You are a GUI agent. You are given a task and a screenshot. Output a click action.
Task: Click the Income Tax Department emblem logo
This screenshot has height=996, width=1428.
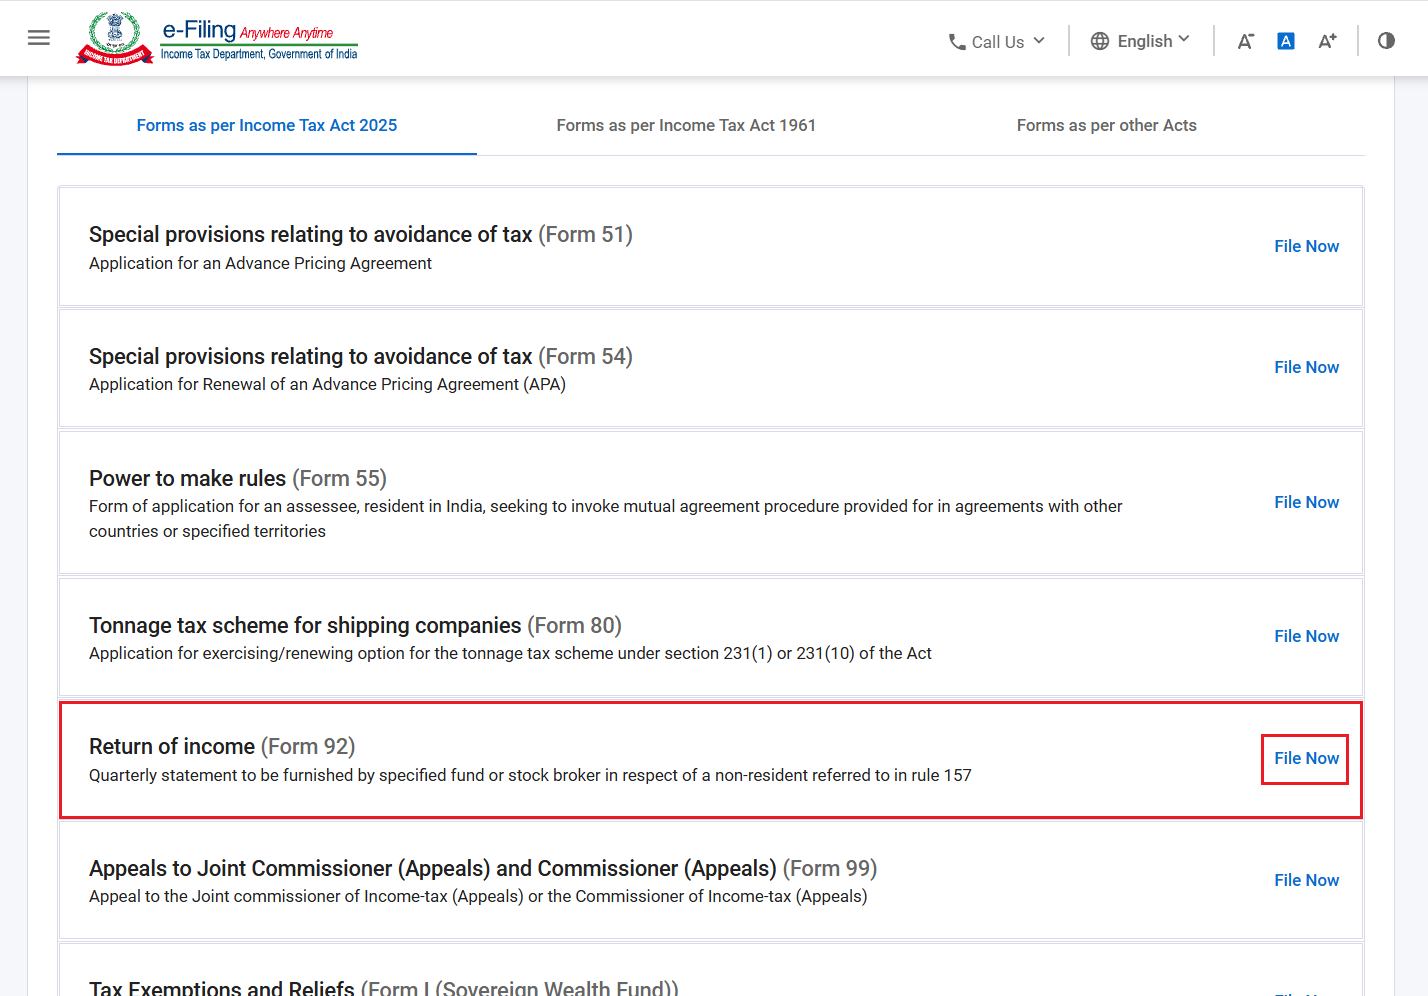[x=115, y=38]
